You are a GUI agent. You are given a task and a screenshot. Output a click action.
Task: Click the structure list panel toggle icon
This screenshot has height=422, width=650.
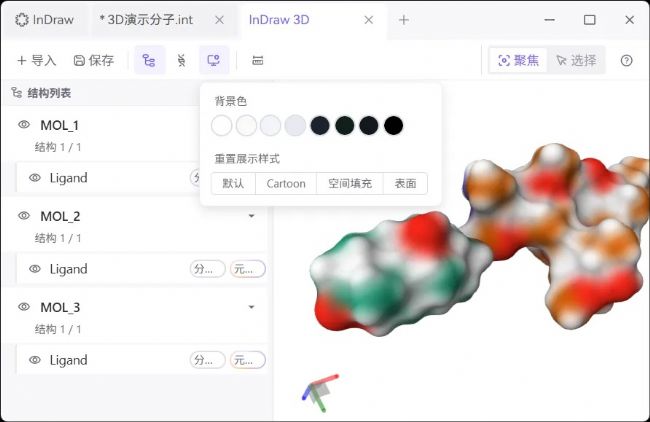coord(149,61)
